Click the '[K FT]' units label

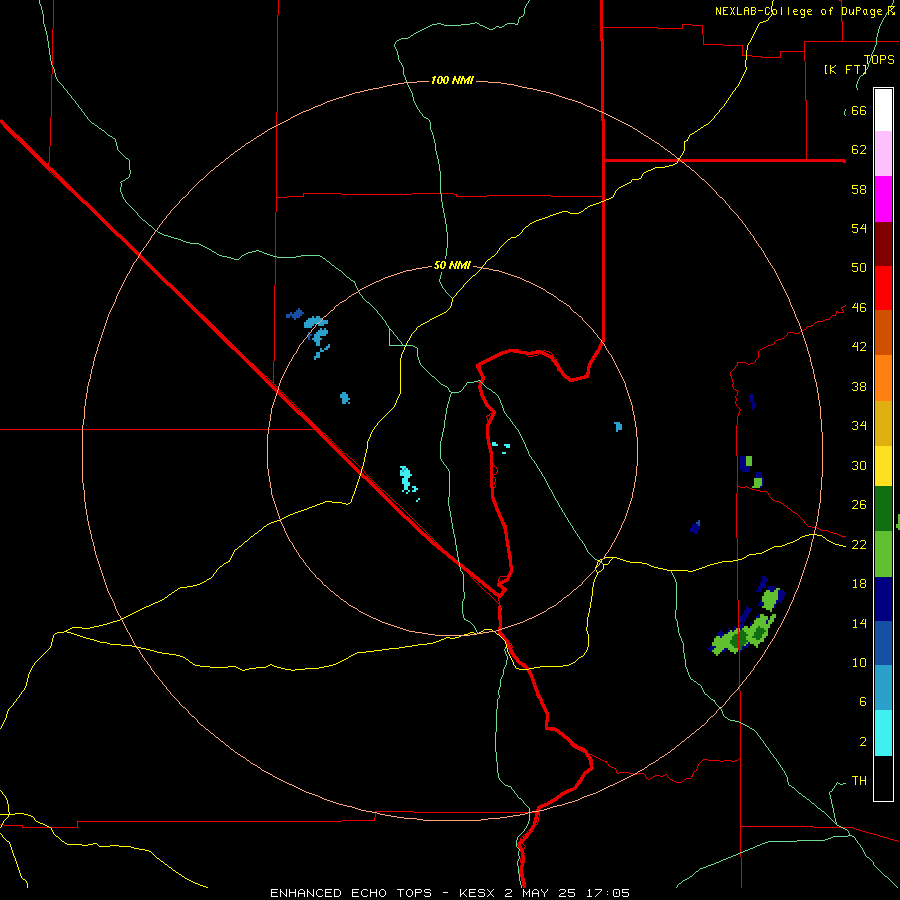click(845, 69)
